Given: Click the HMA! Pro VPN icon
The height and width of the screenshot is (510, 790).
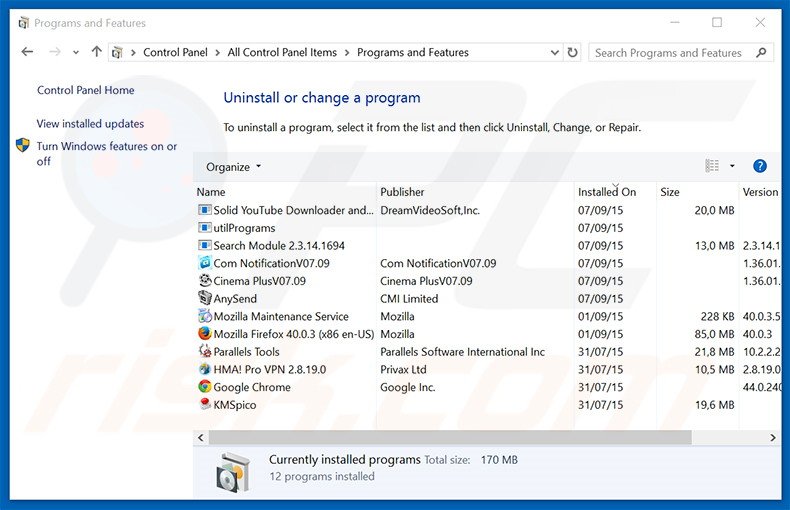Looking at the screenshot, I should click(x=205, y=369).
